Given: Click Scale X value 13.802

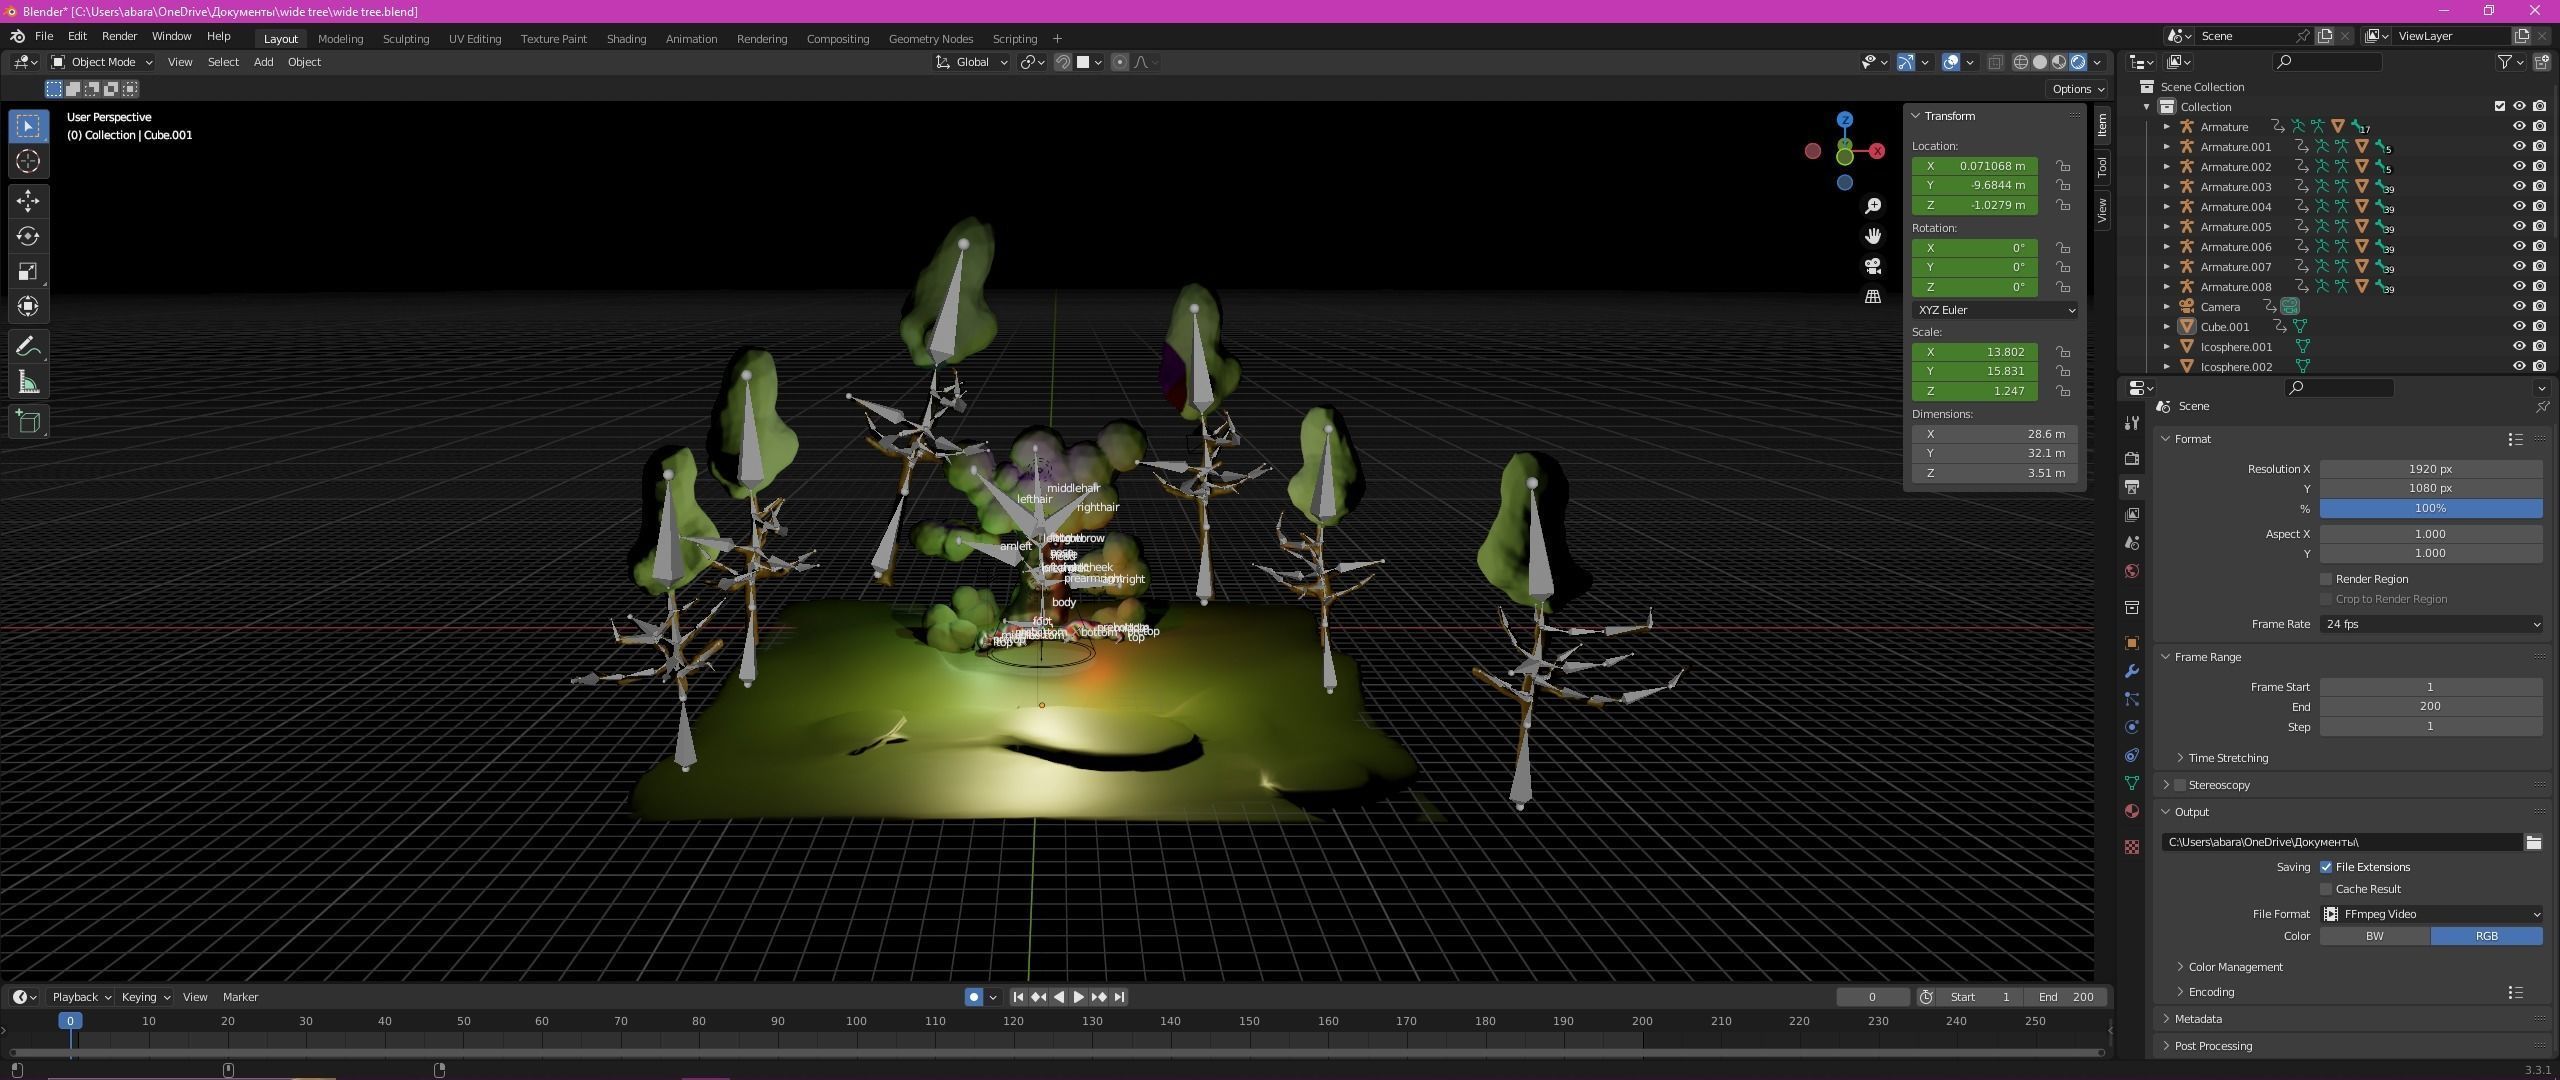Looking at the screenshot, I should [1975, 352].
